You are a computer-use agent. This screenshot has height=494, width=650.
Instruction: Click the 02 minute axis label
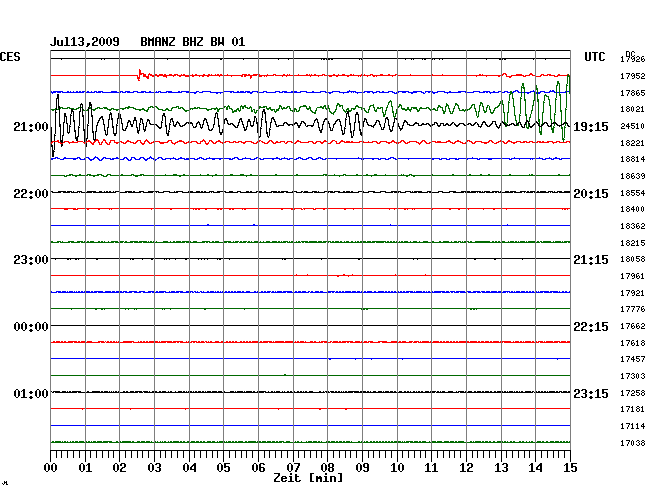pos(119,468)
